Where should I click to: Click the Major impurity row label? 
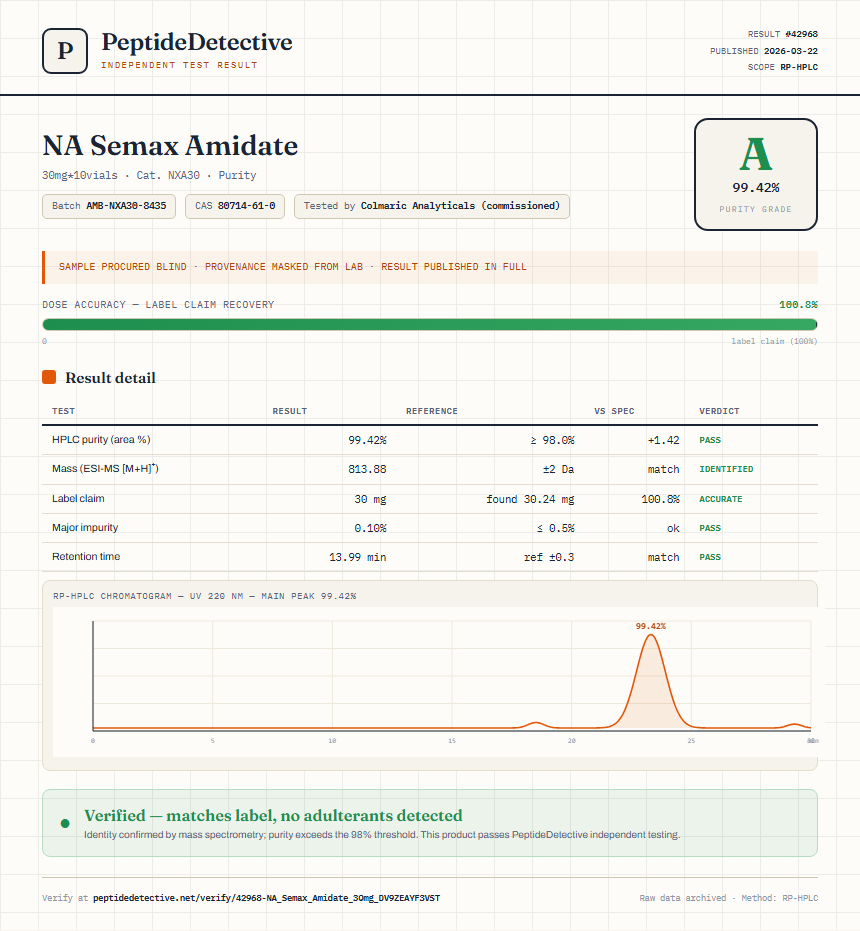click(x=85, y=527)
